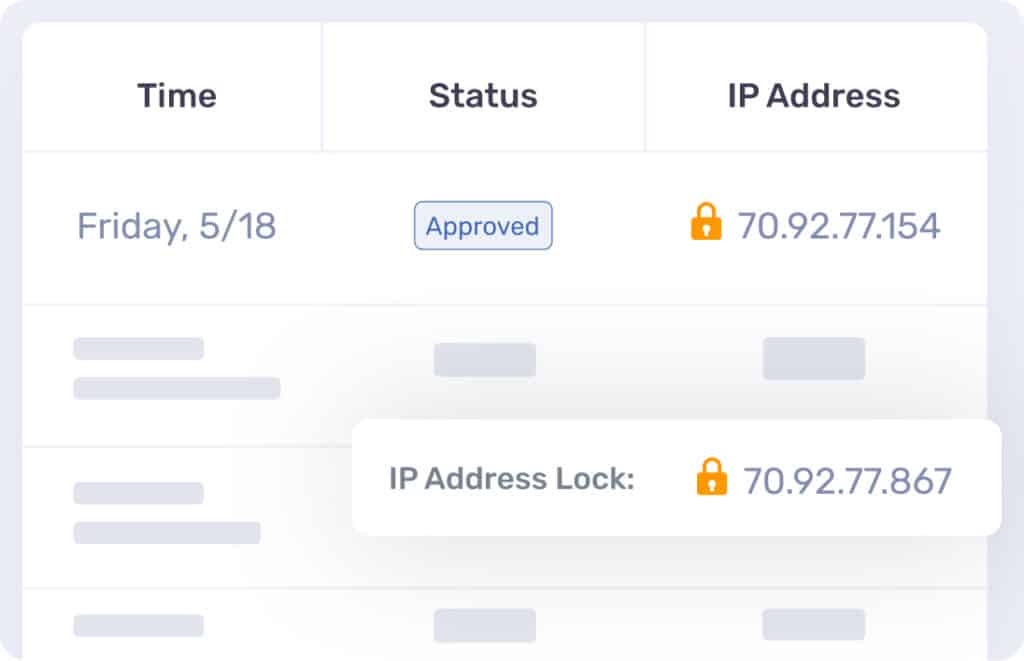
Task: Click second row's long time placeholder bar
Action: tap(177, 388)
